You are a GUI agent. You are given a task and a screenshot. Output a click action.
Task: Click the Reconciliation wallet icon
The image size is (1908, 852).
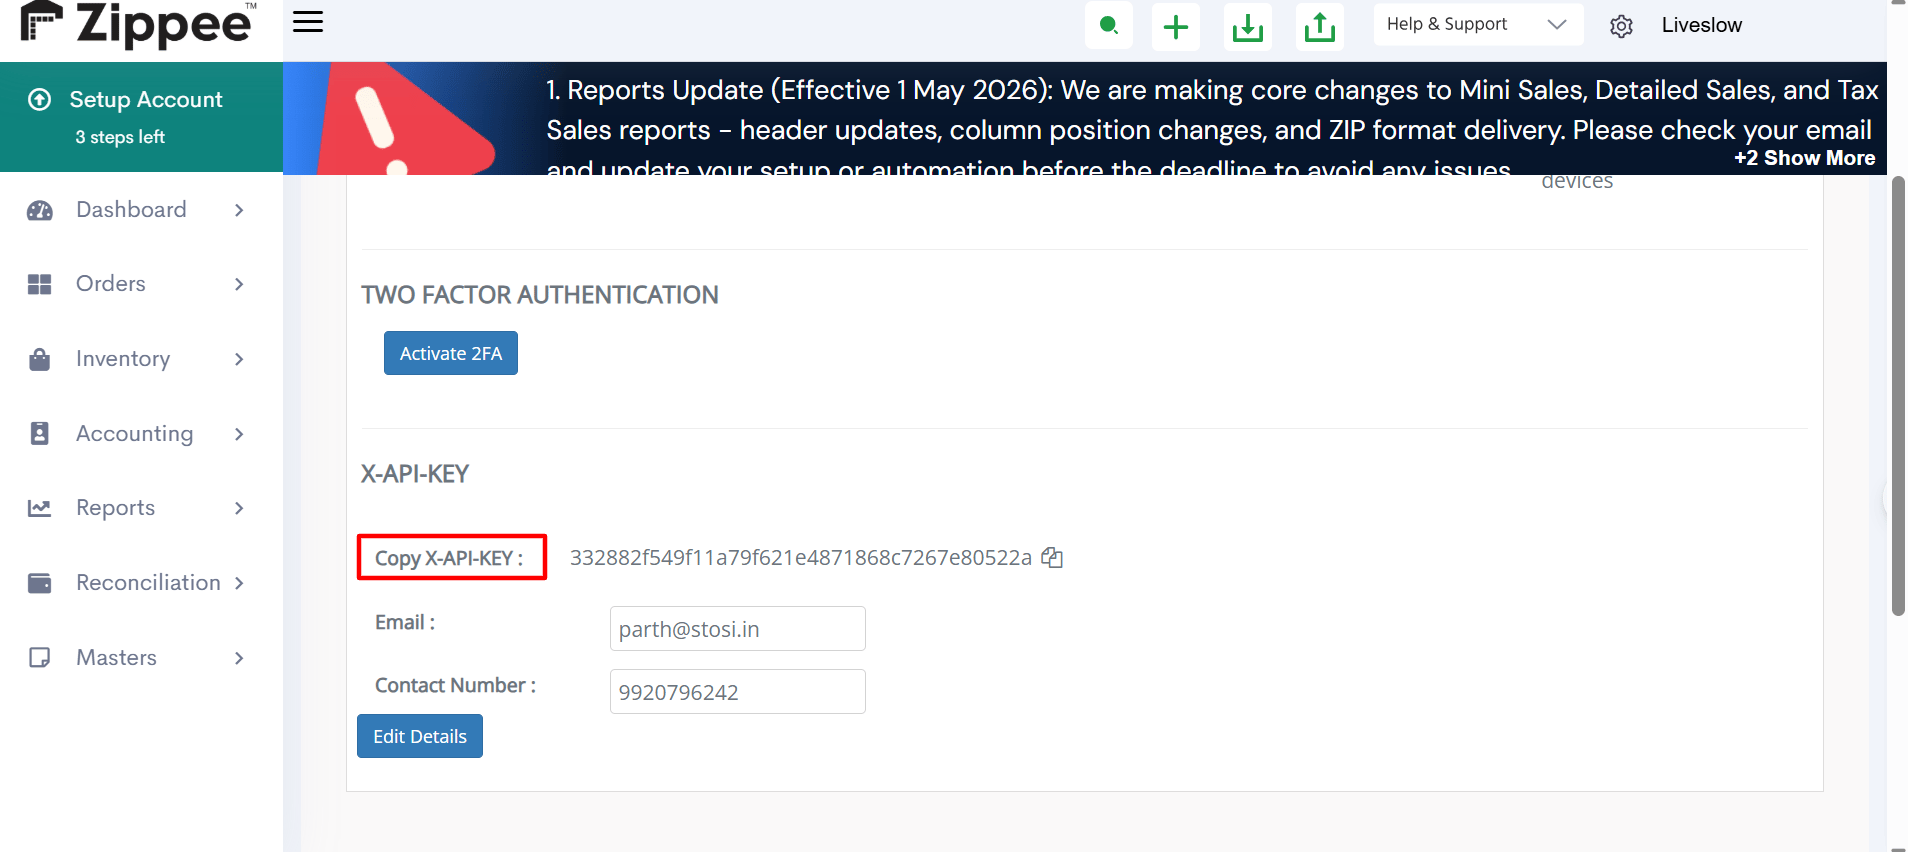(40, 583)
